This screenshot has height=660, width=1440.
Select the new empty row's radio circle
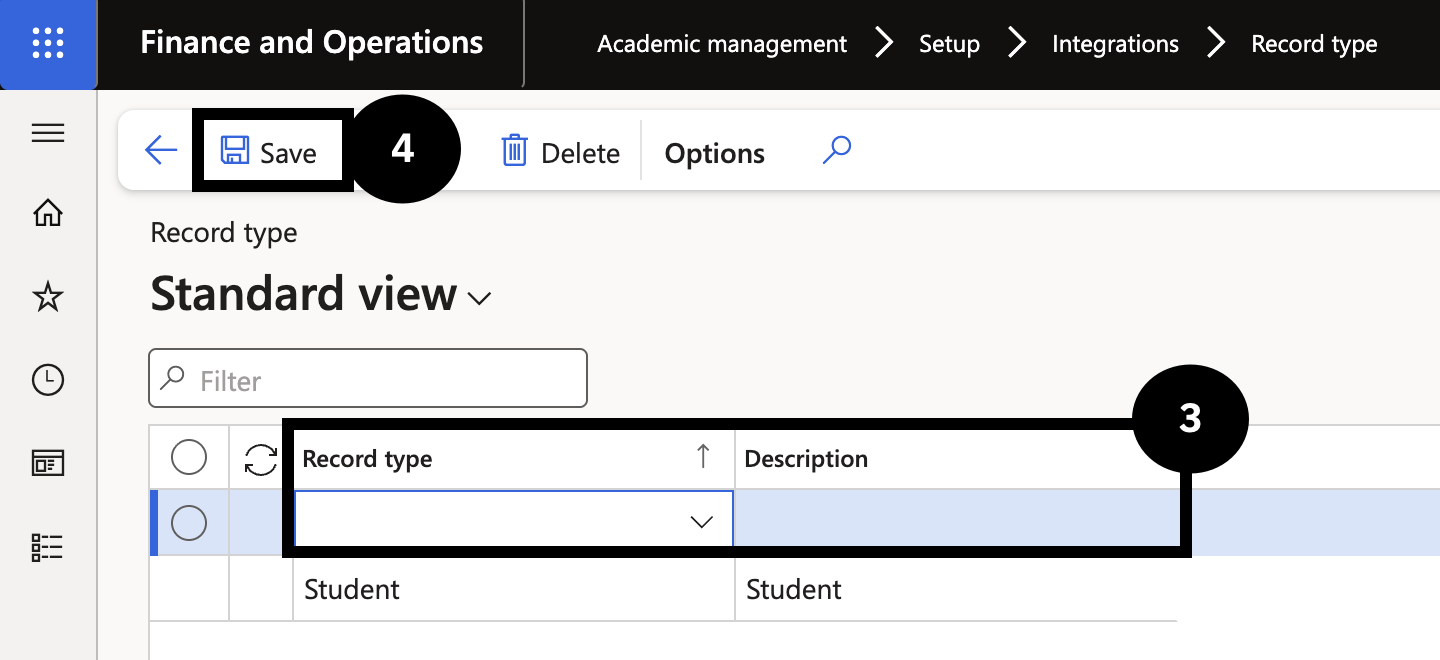[x=189, y=522]
